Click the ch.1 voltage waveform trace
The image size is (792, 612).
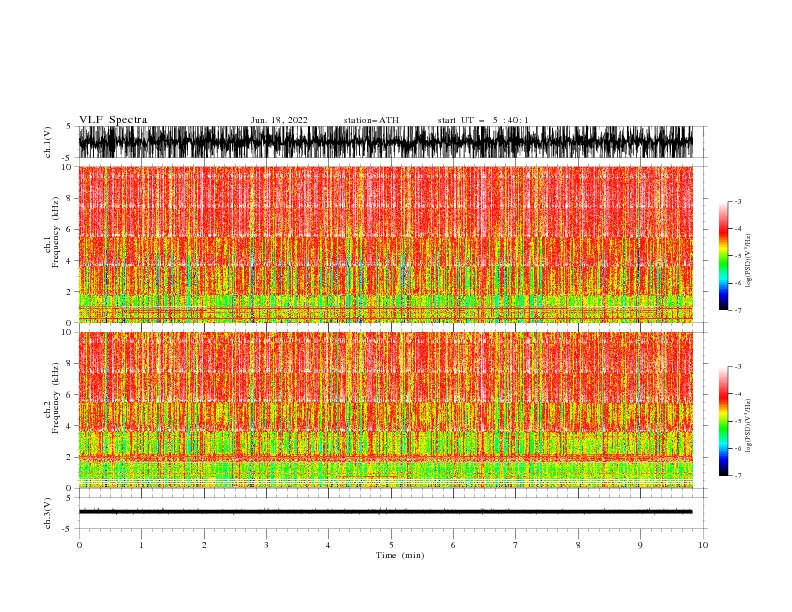(x=386, y=142)
